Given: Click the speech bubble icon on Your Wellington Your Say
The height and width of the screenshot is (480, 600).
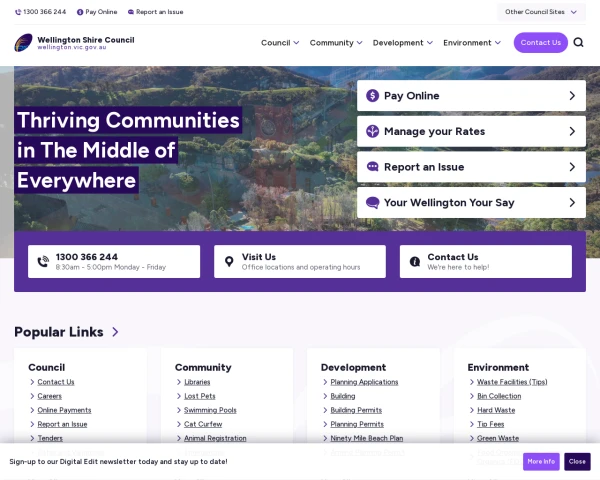Looking at the screenshot, I should pos(372,202).
